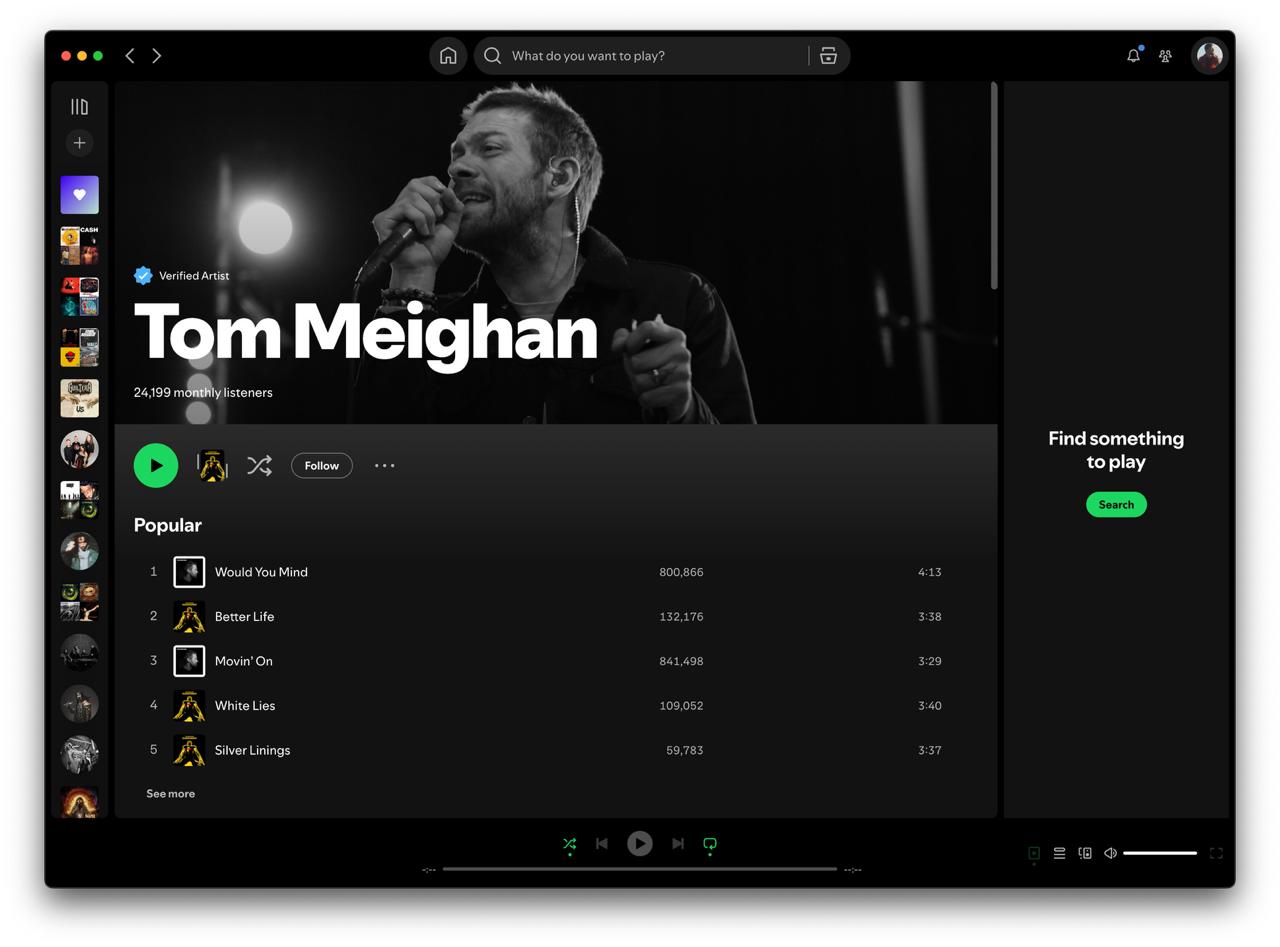Open the Queue icon

1059,853
